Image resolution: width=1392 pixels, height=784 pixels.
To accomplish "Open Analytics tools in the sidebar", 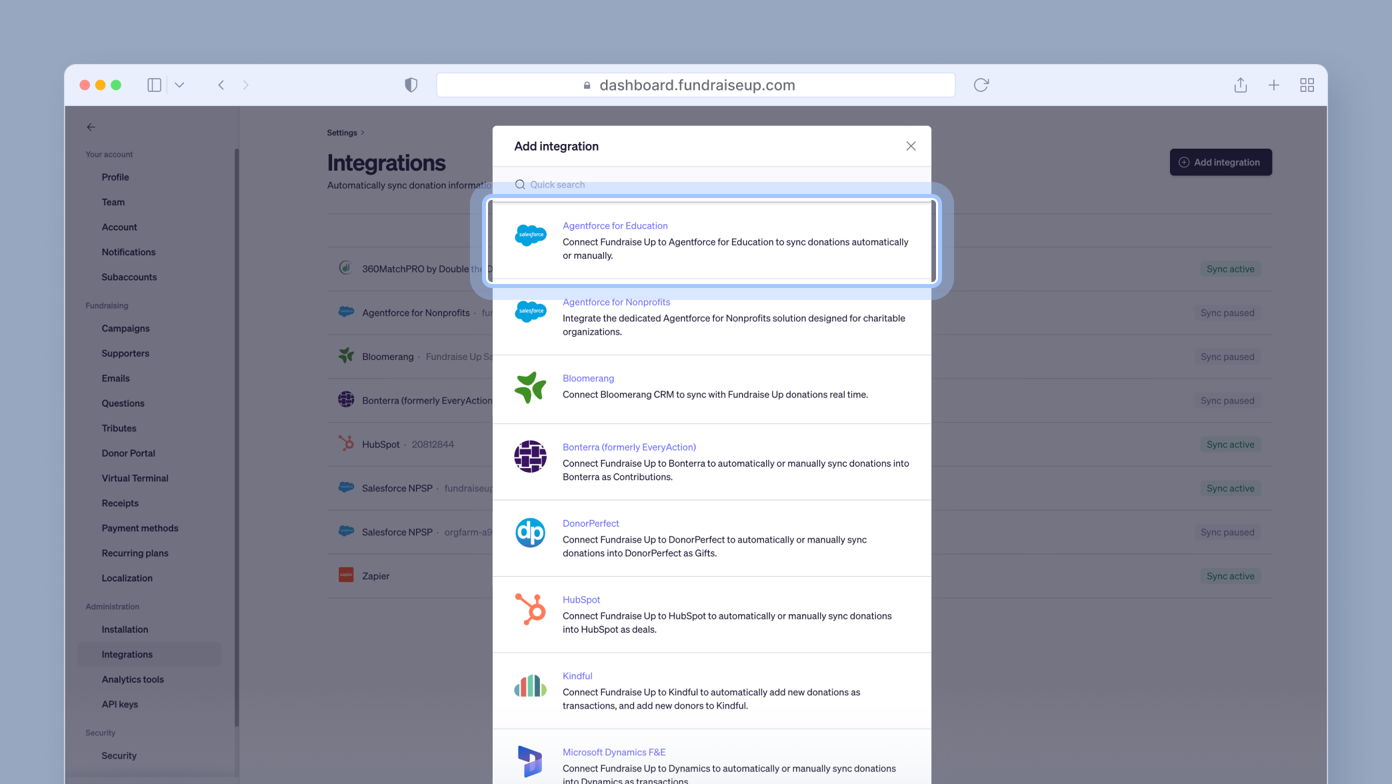I will (x=133, y=679).
